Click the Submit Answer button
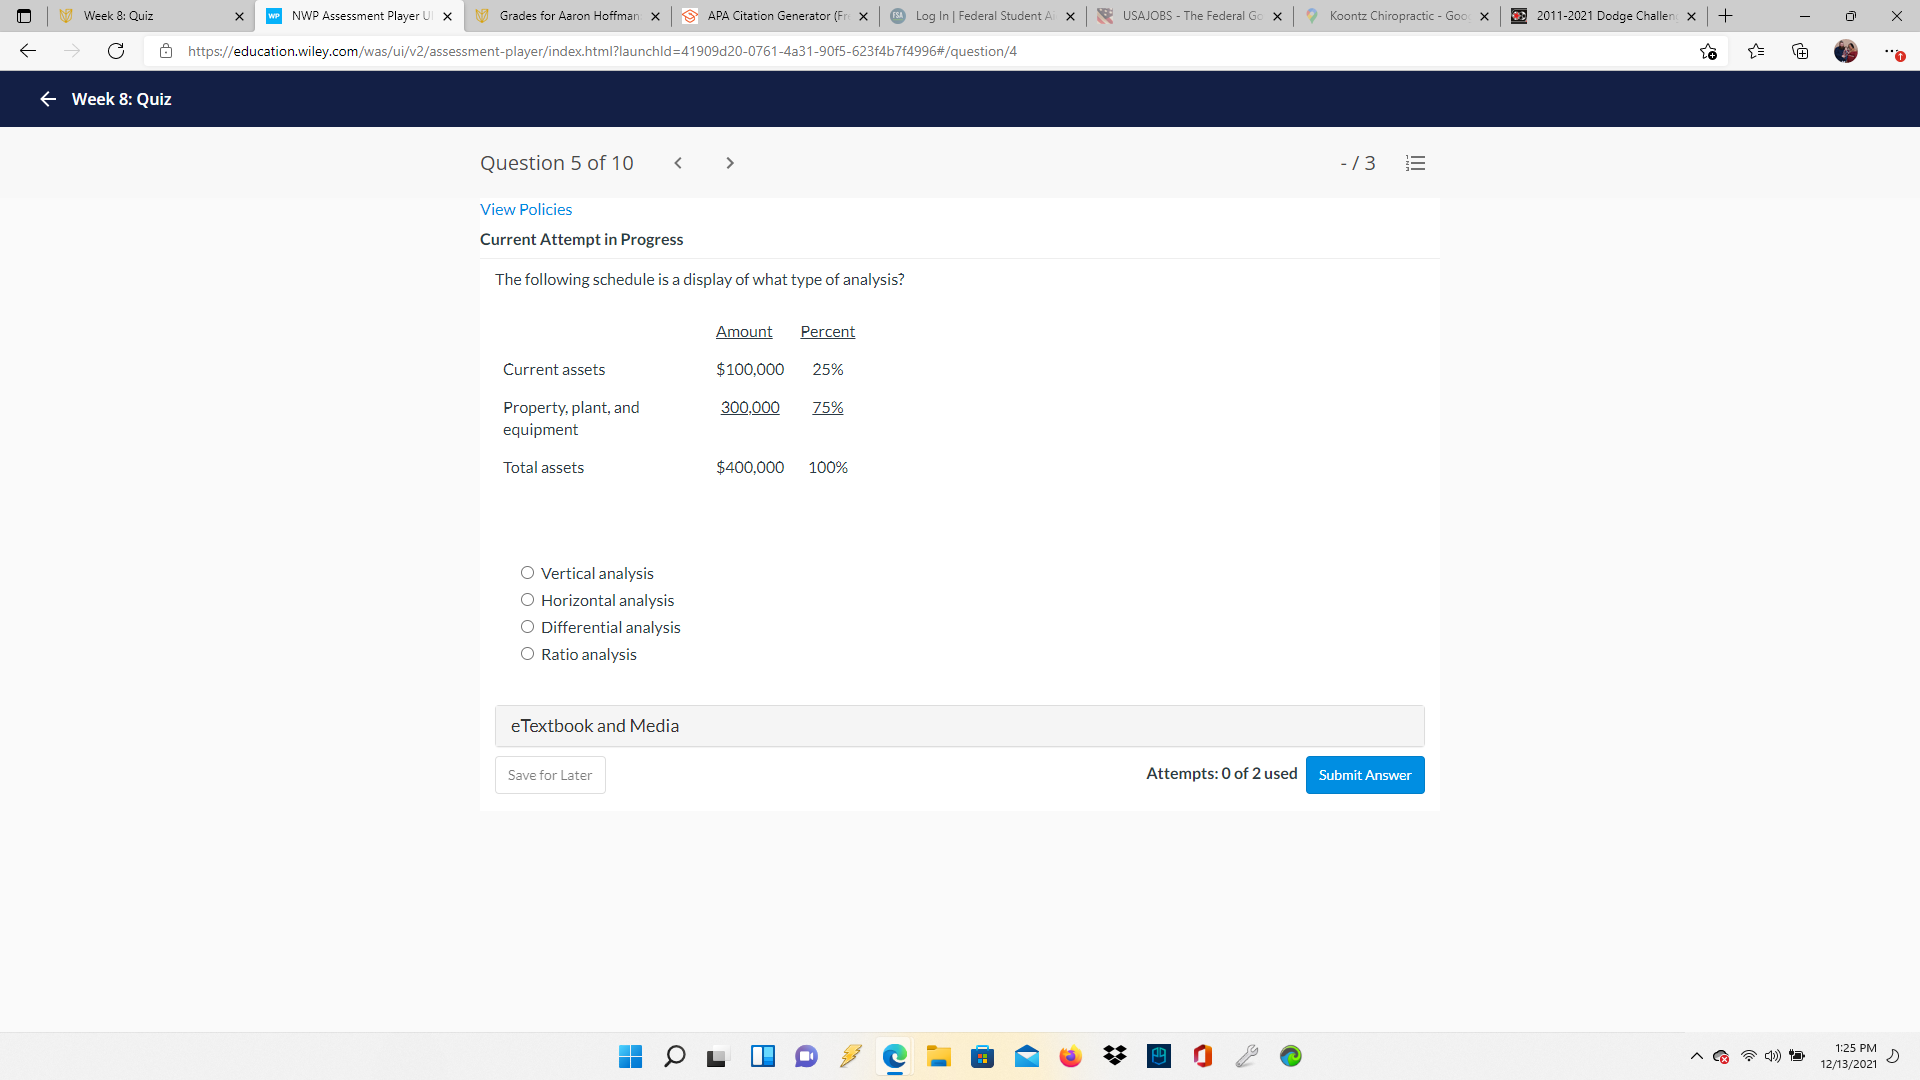The image size is (1920, 1080). [1364, 774]
